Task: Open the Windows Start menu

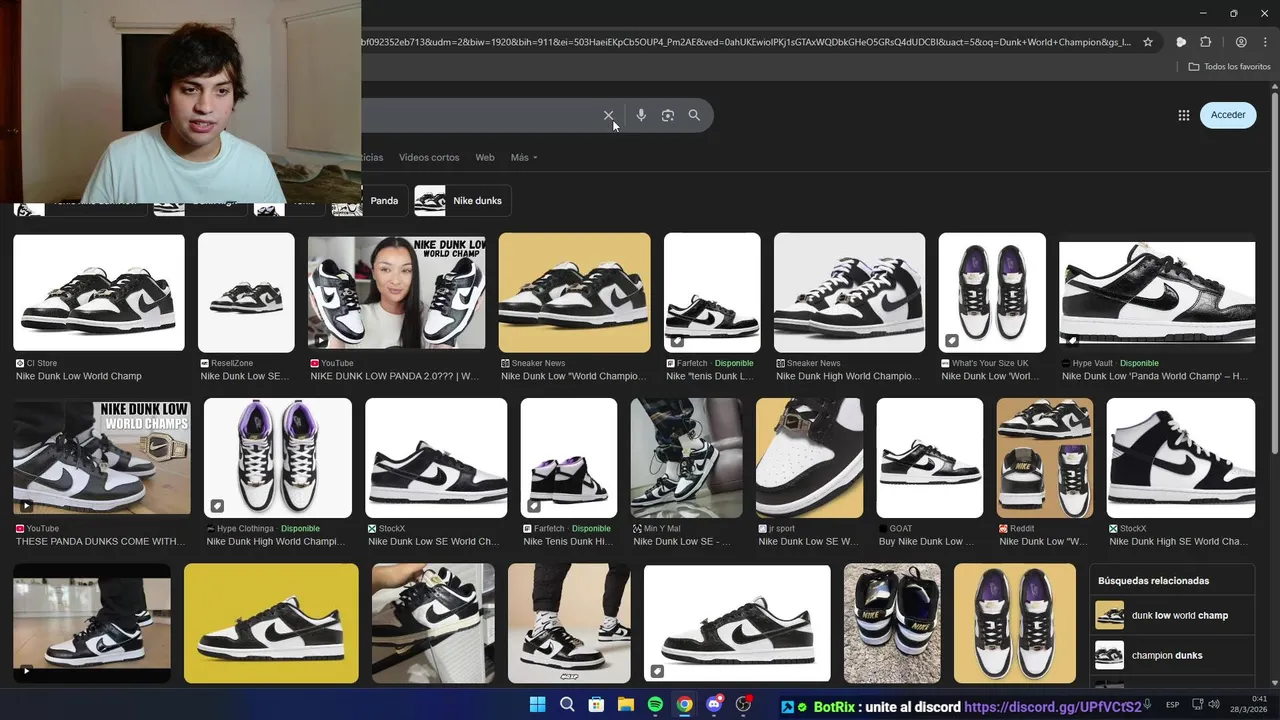Action: [538, 705]
